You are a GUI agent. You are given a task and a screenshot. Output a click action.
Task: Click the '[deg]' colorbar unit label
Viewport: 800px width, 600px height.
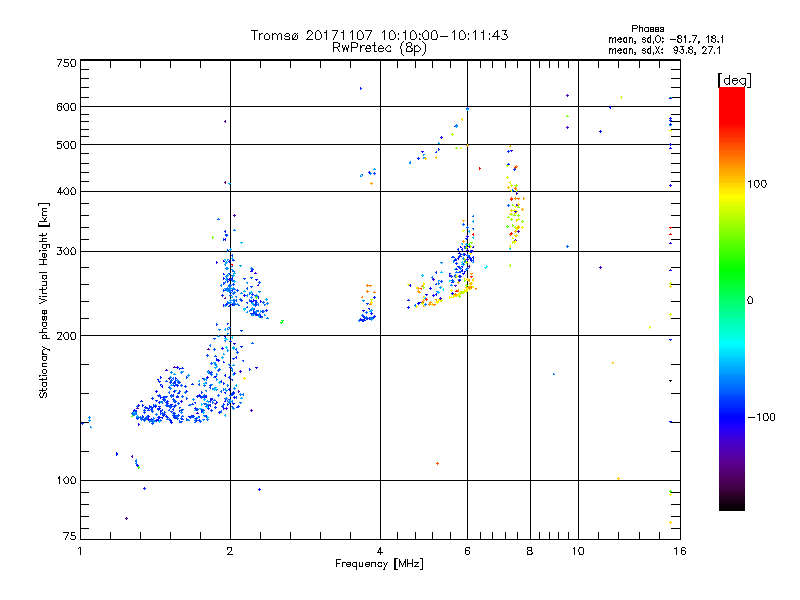coord(734,80)
